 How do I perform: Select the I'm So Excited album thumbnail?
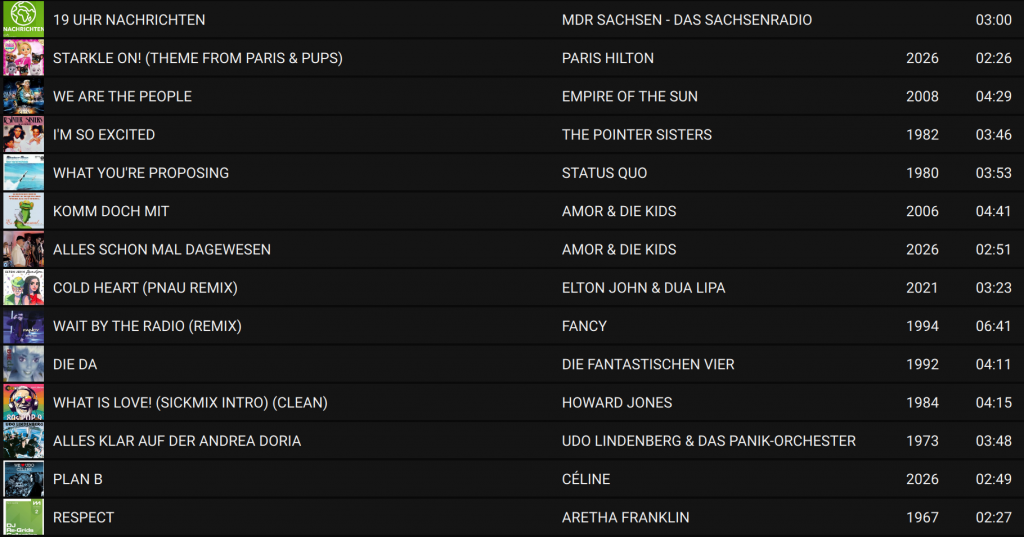(x=23, y=134)
